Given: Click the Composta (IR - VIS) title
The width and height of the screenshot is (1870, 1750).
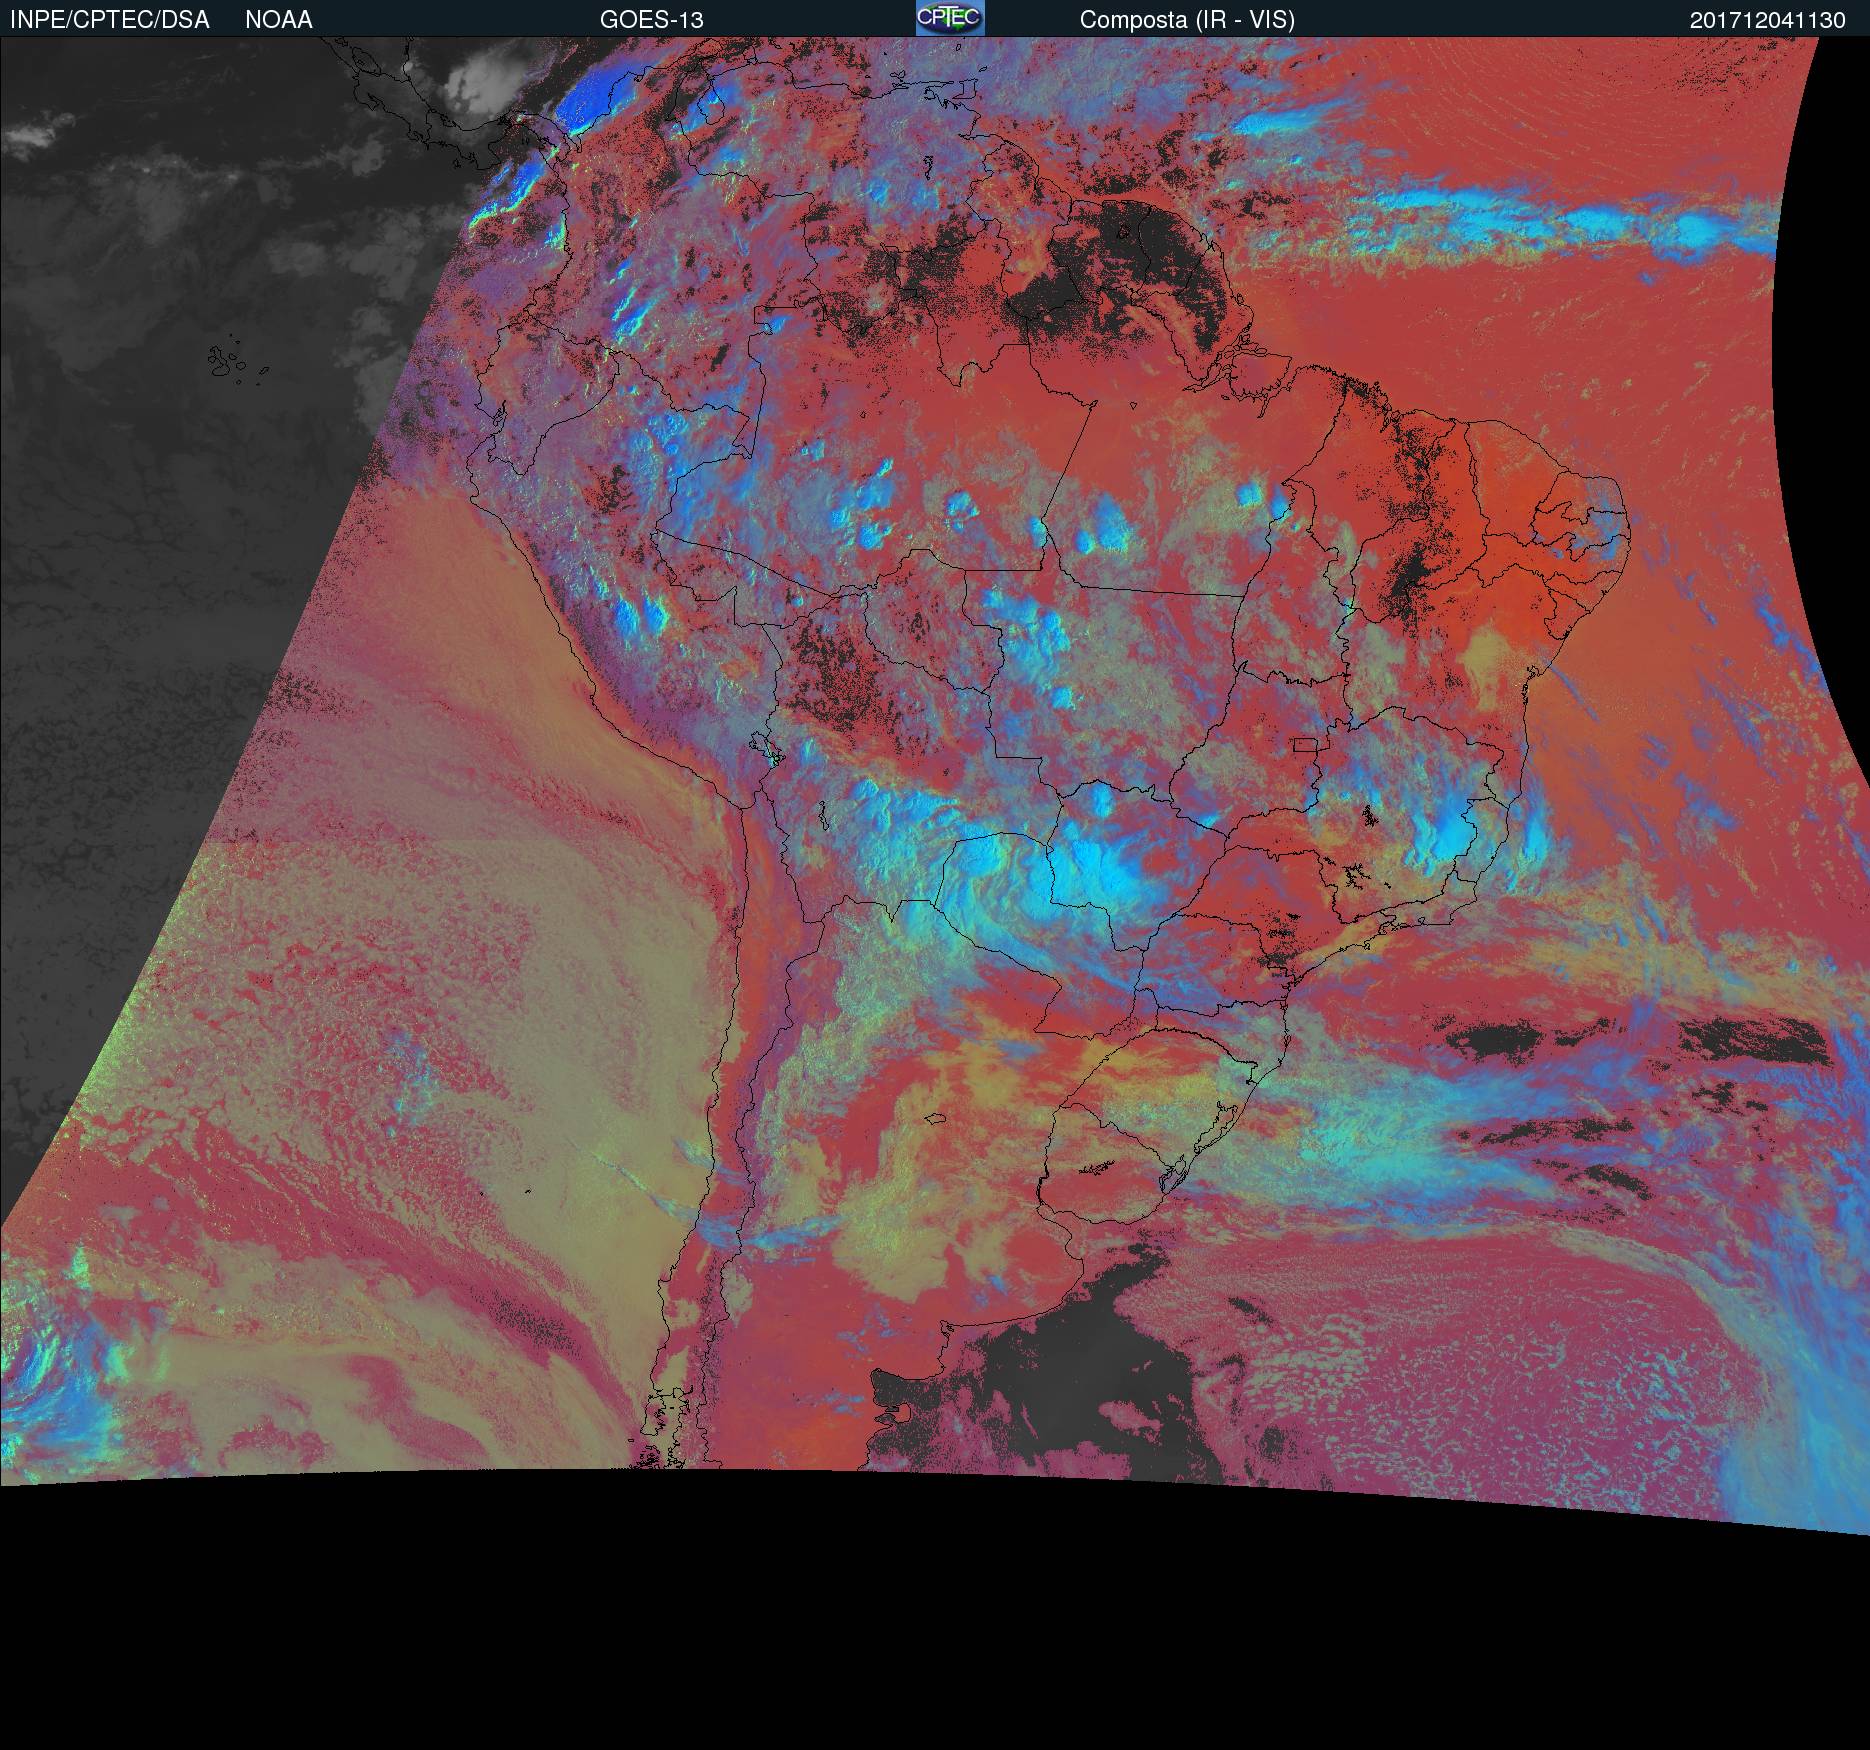Looking at the screenshot, I should click(x=1187, y=20).
